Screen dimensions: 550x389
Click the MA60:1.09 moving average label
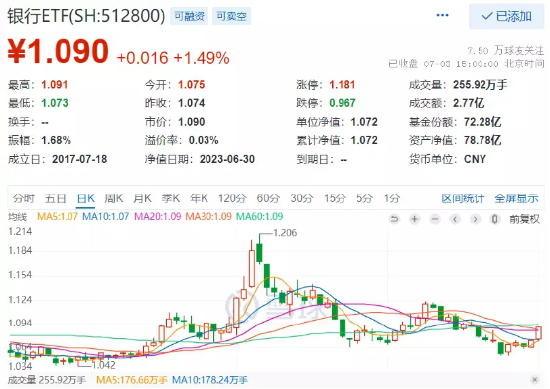point(260,216)
